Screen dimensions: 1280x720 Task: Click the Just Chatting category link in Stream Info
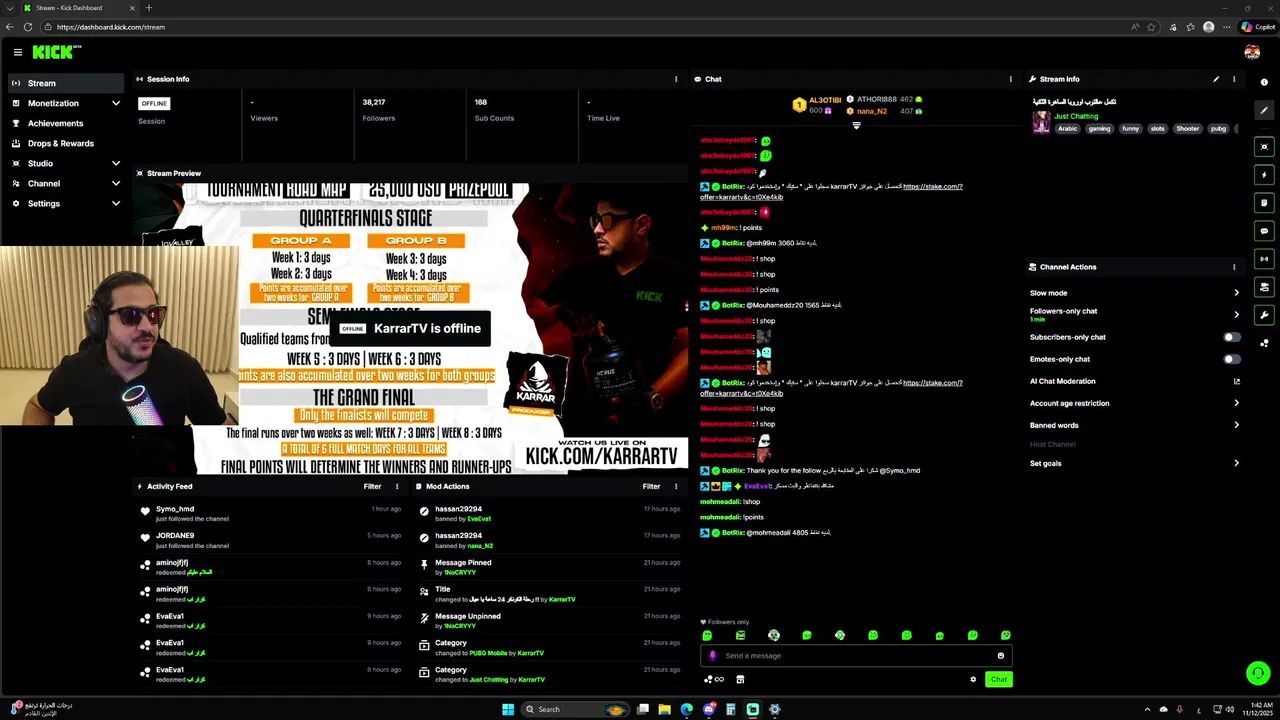click(1076, 116)
